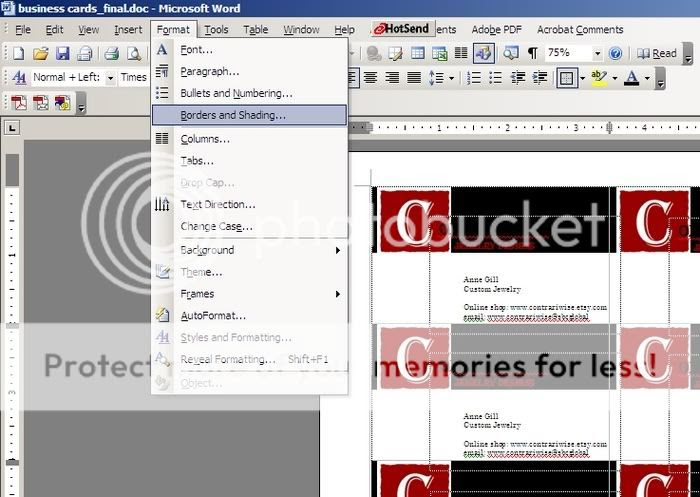The image size is (700, 497).
Task: Click the Columns toolbar icon
Action: [x=461, y=54]
